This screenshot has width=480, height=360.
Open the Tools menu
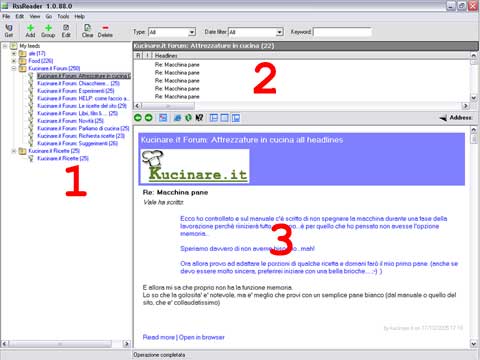click(x=63, y=16)
